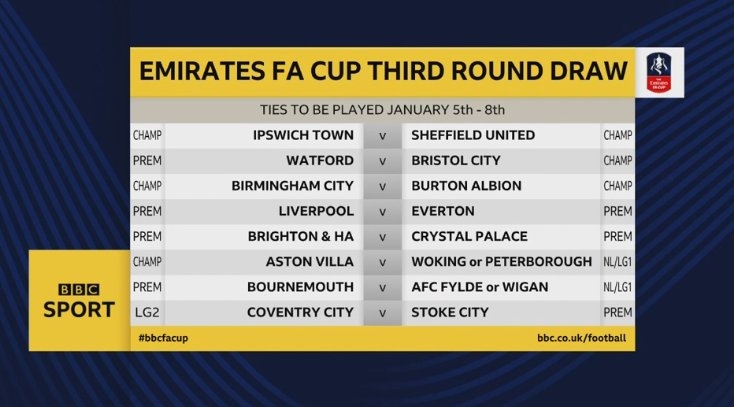Click the 'v' between Coventry City and Stoke City
The height and width of the screenshot is (407, 734).
[381, 313]
